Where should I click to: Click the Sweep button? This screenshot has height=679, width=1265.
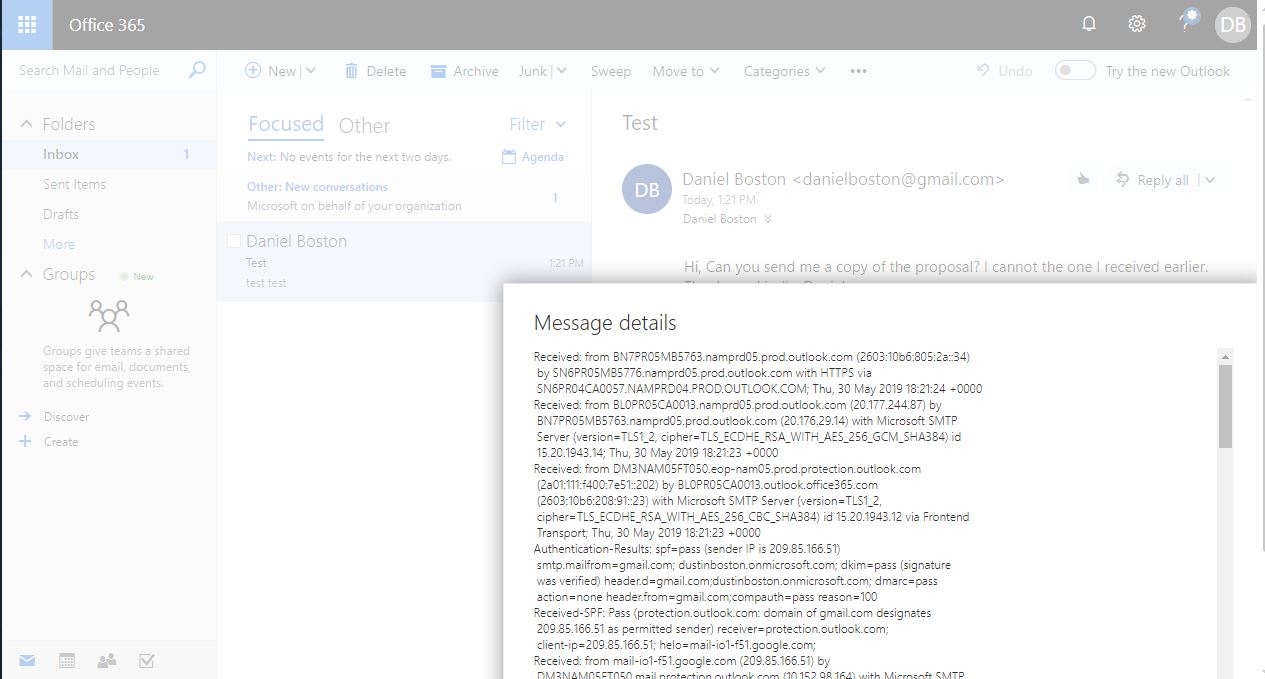click(x=610, y=71)
